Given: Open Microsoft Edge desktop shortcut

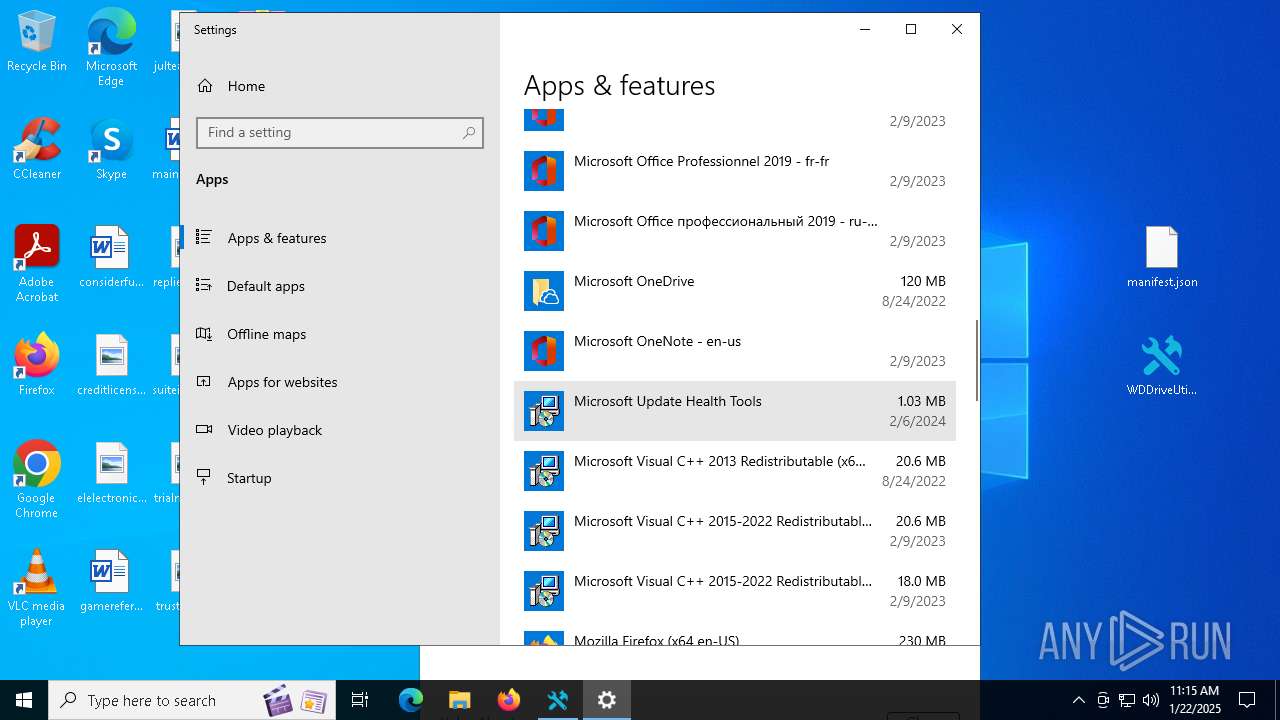Looking at the screenshot, I should click(x=111, y=49).
